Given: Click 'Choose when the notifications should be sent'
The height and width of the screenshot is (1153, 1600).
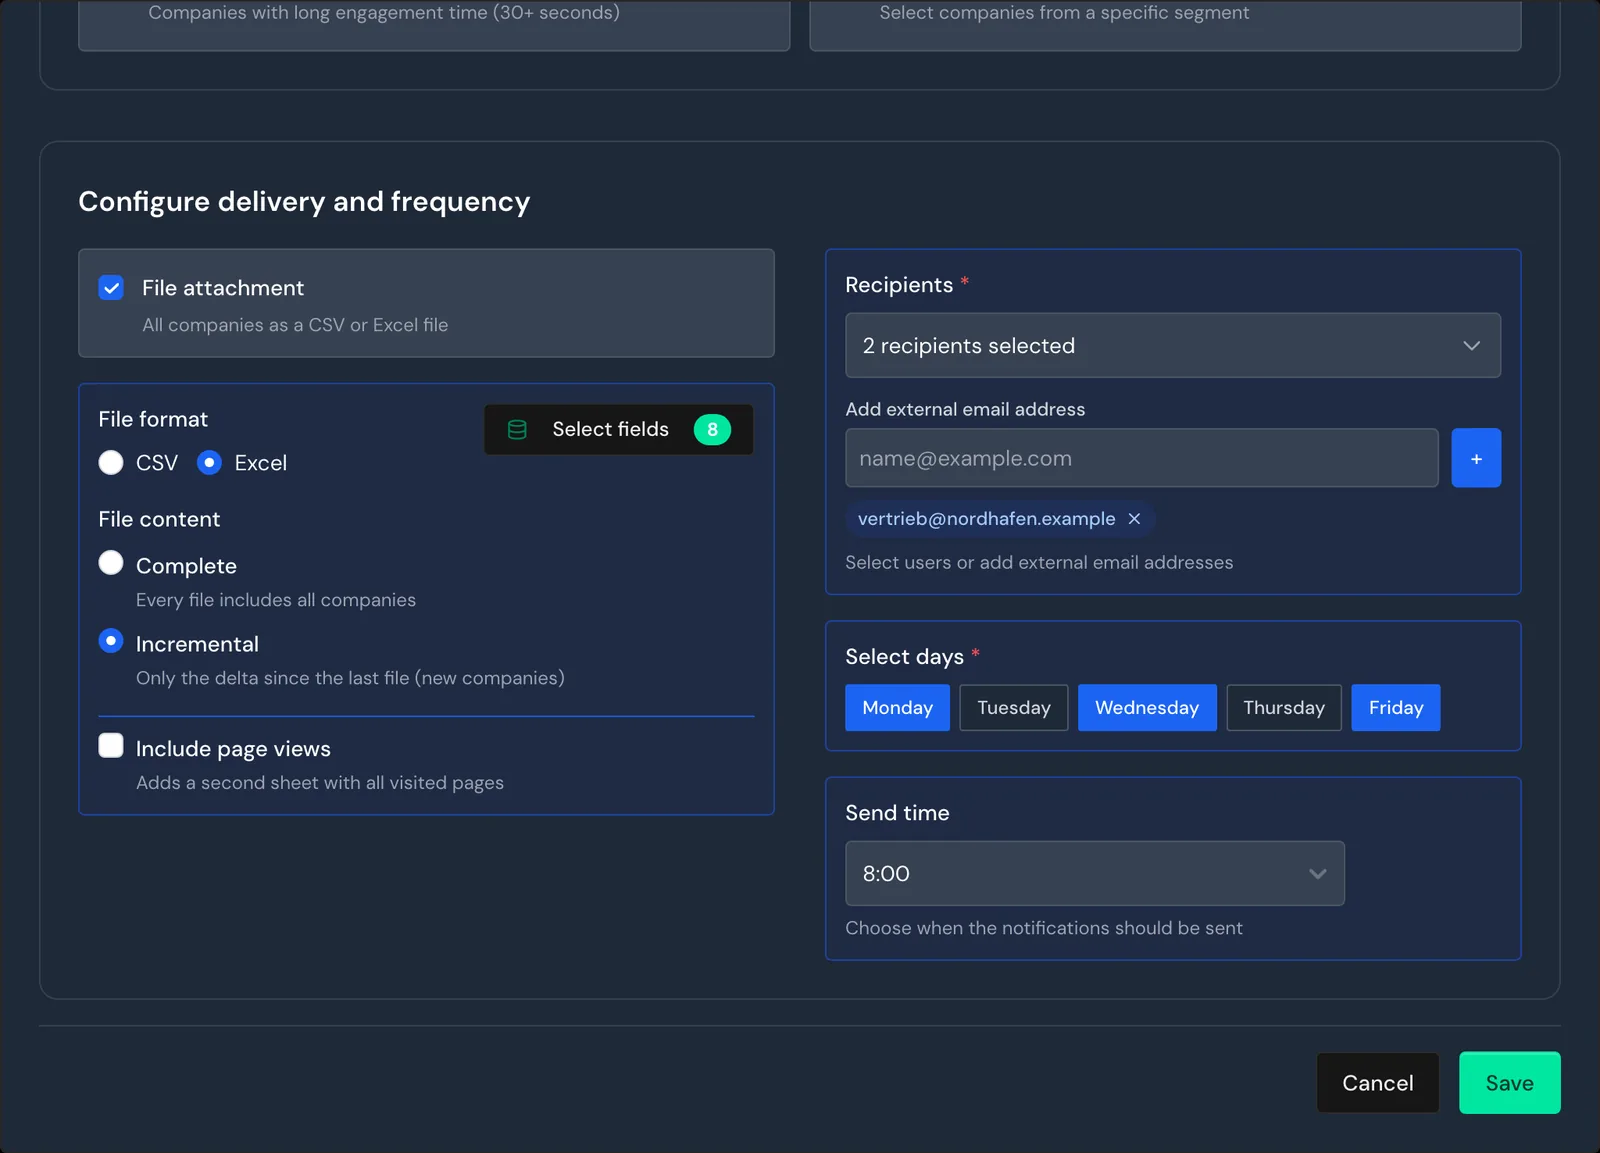Looking at the screenshot, I should click(x=1044, y=928).
